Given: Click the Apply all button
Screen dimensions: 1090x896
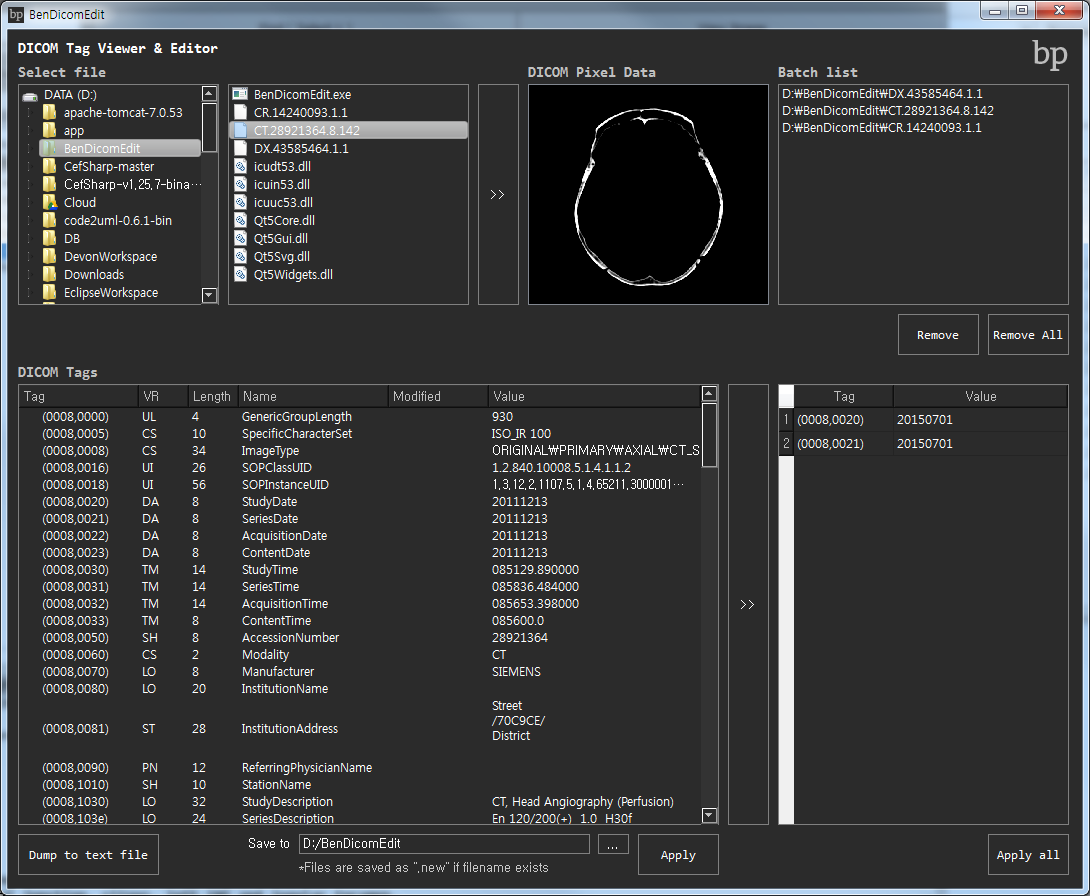Looking at the screenshot, I should pos(1027,855).
